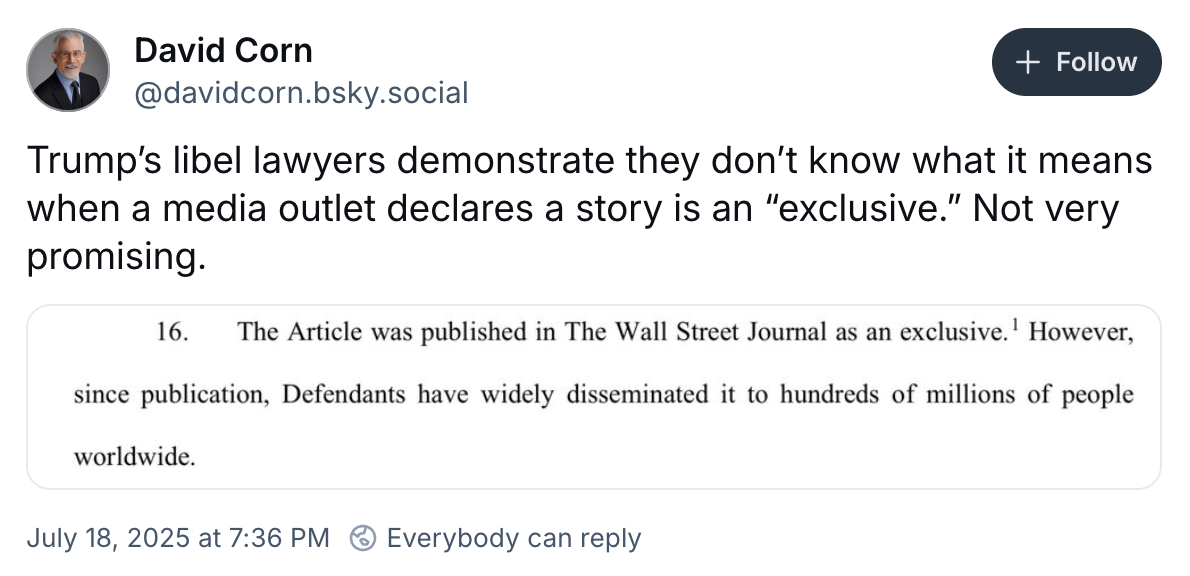
Task: Visit the @davidcorn.bsky.social handle link
Action: (x=301, y=93)
